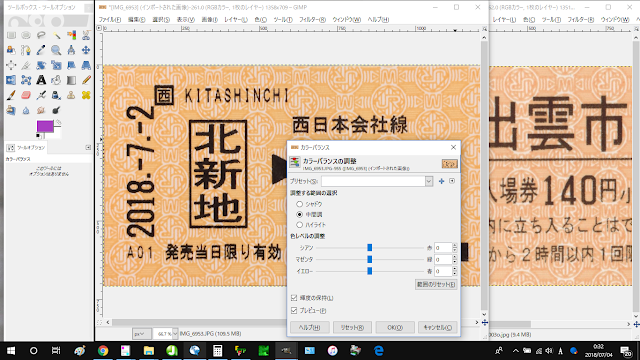Select the Foreground Select tool
The image size is (640, 360).
pyautogui.click(x=11, y=50)
